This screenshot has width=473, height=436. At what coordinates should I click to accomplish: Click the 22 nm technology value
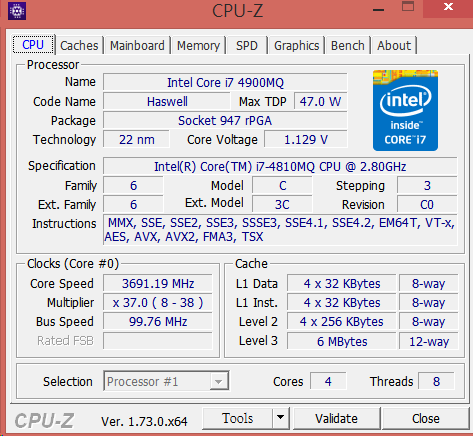(137, 139)
